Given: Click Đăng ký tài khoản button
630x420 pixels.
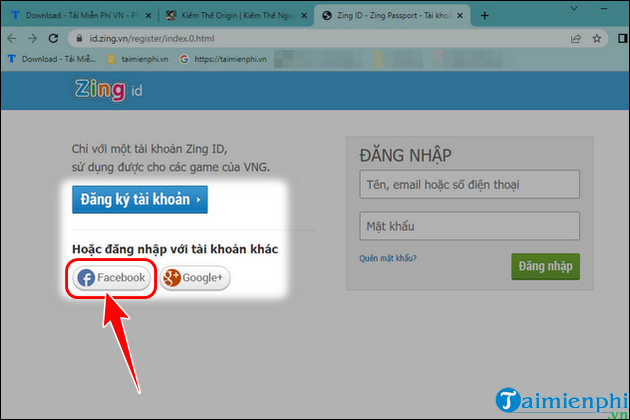Looking at the screenshot, I should pos(140,199).
